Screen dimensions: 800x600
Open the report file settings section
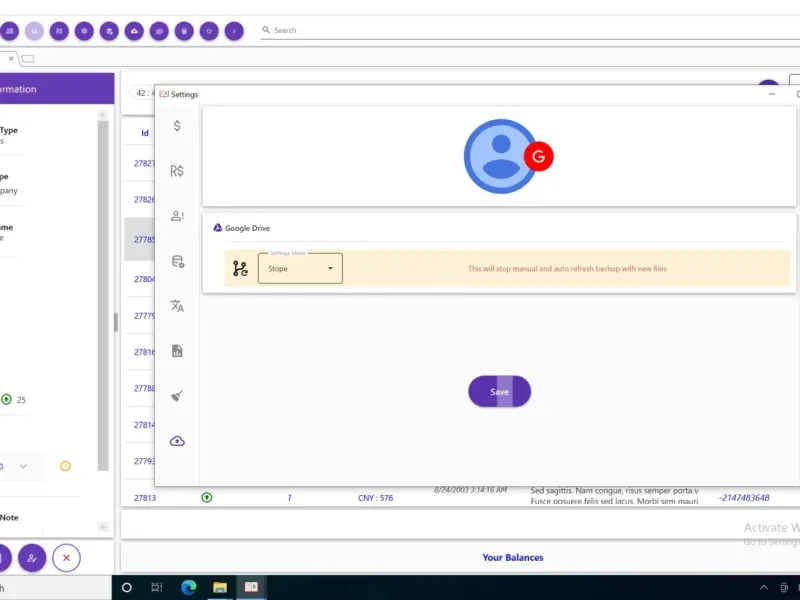click(x=177, y=351)
